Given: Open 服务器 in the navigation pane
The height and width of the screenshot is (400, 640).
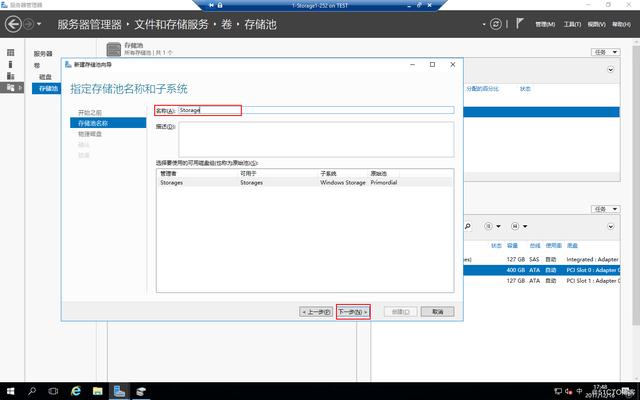Looking at the screenshot, I should (43, 53).
